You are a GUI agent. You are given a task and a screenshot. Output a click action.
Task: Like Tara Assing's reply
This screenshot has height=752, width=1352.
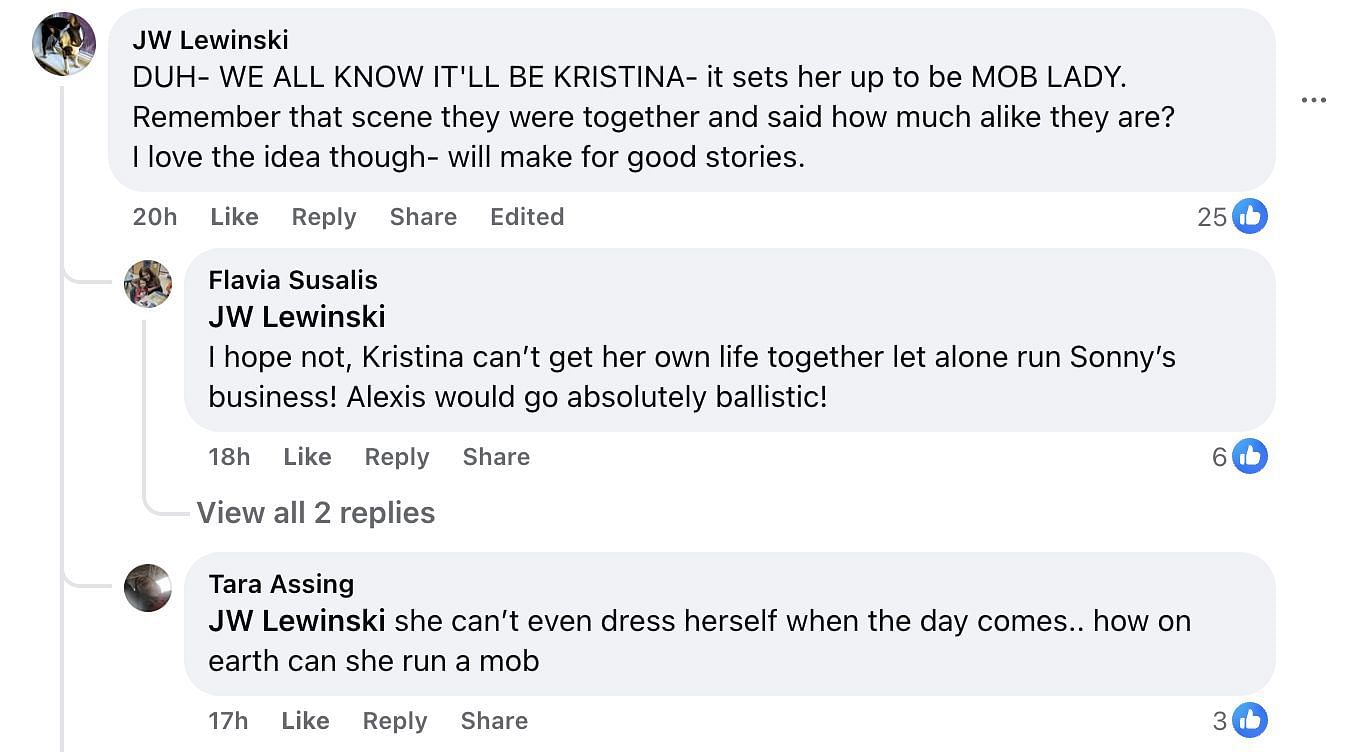(x=305, y=721)
